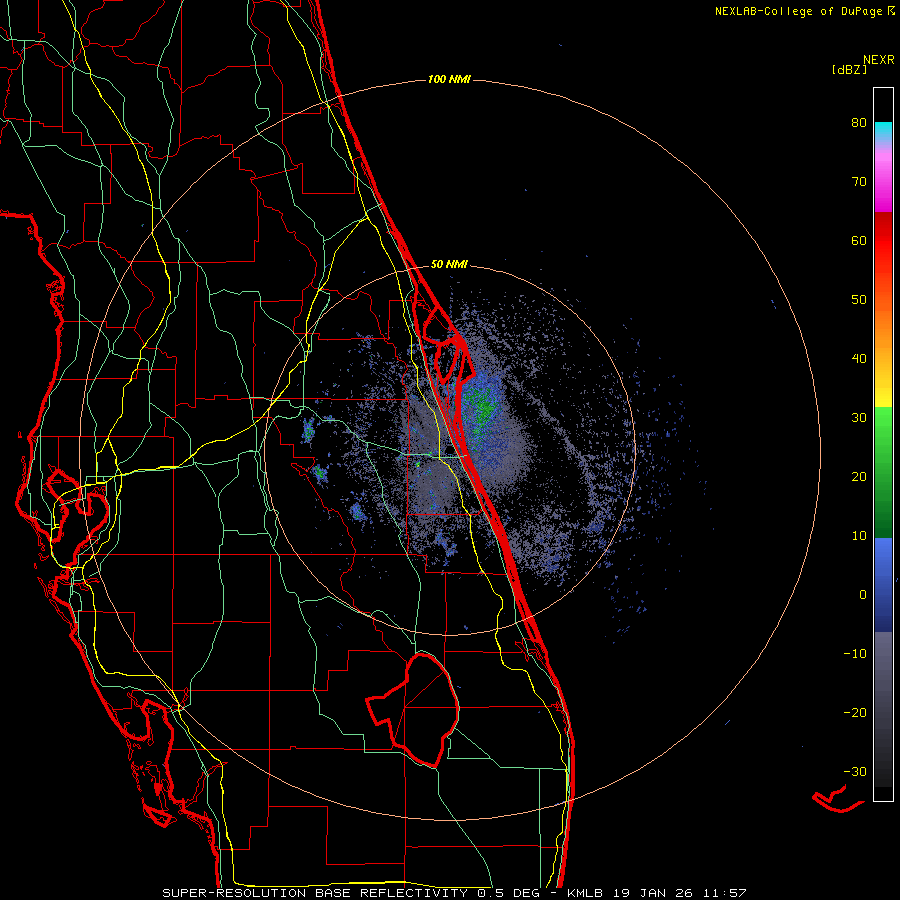This screenshot has width=900, height=900.
Task: Click the 50 NMI range ring label
Action: coord(449,265)
